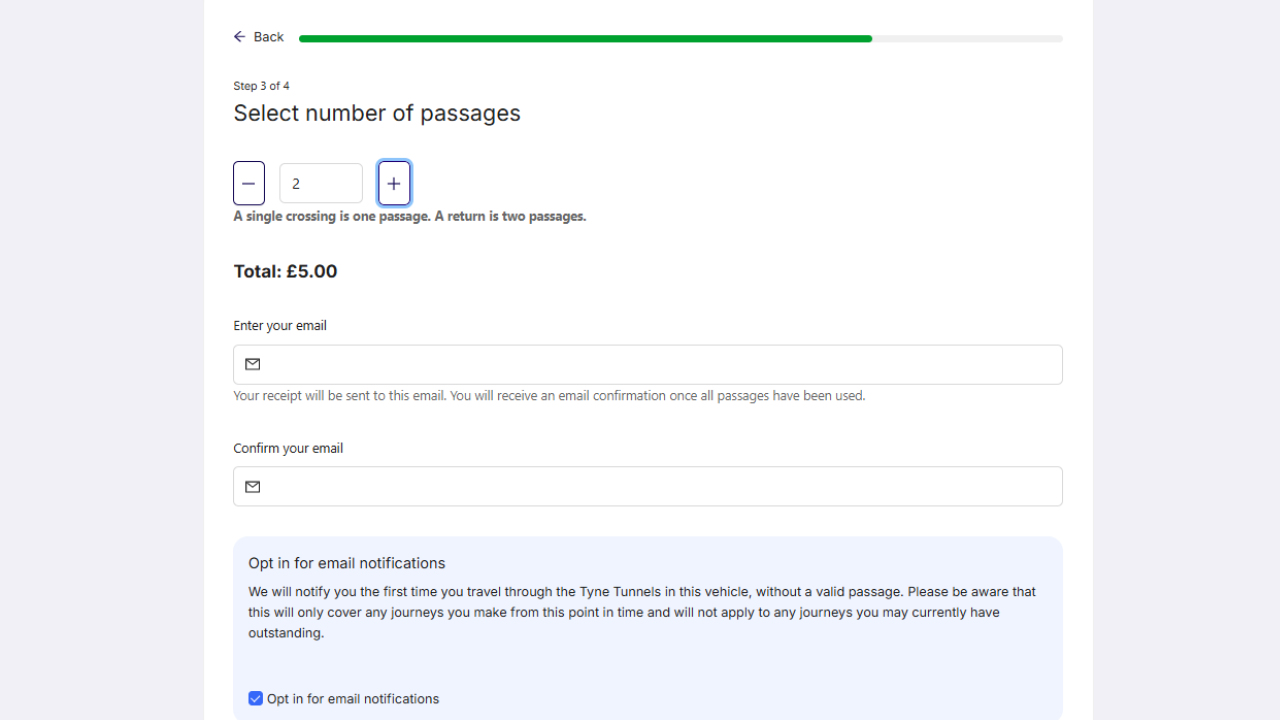Screen dimensions: 1280x720
Task: Click the "Step 3 of 4" indicator
Action: pyautogui.click(x=261, y=86)
